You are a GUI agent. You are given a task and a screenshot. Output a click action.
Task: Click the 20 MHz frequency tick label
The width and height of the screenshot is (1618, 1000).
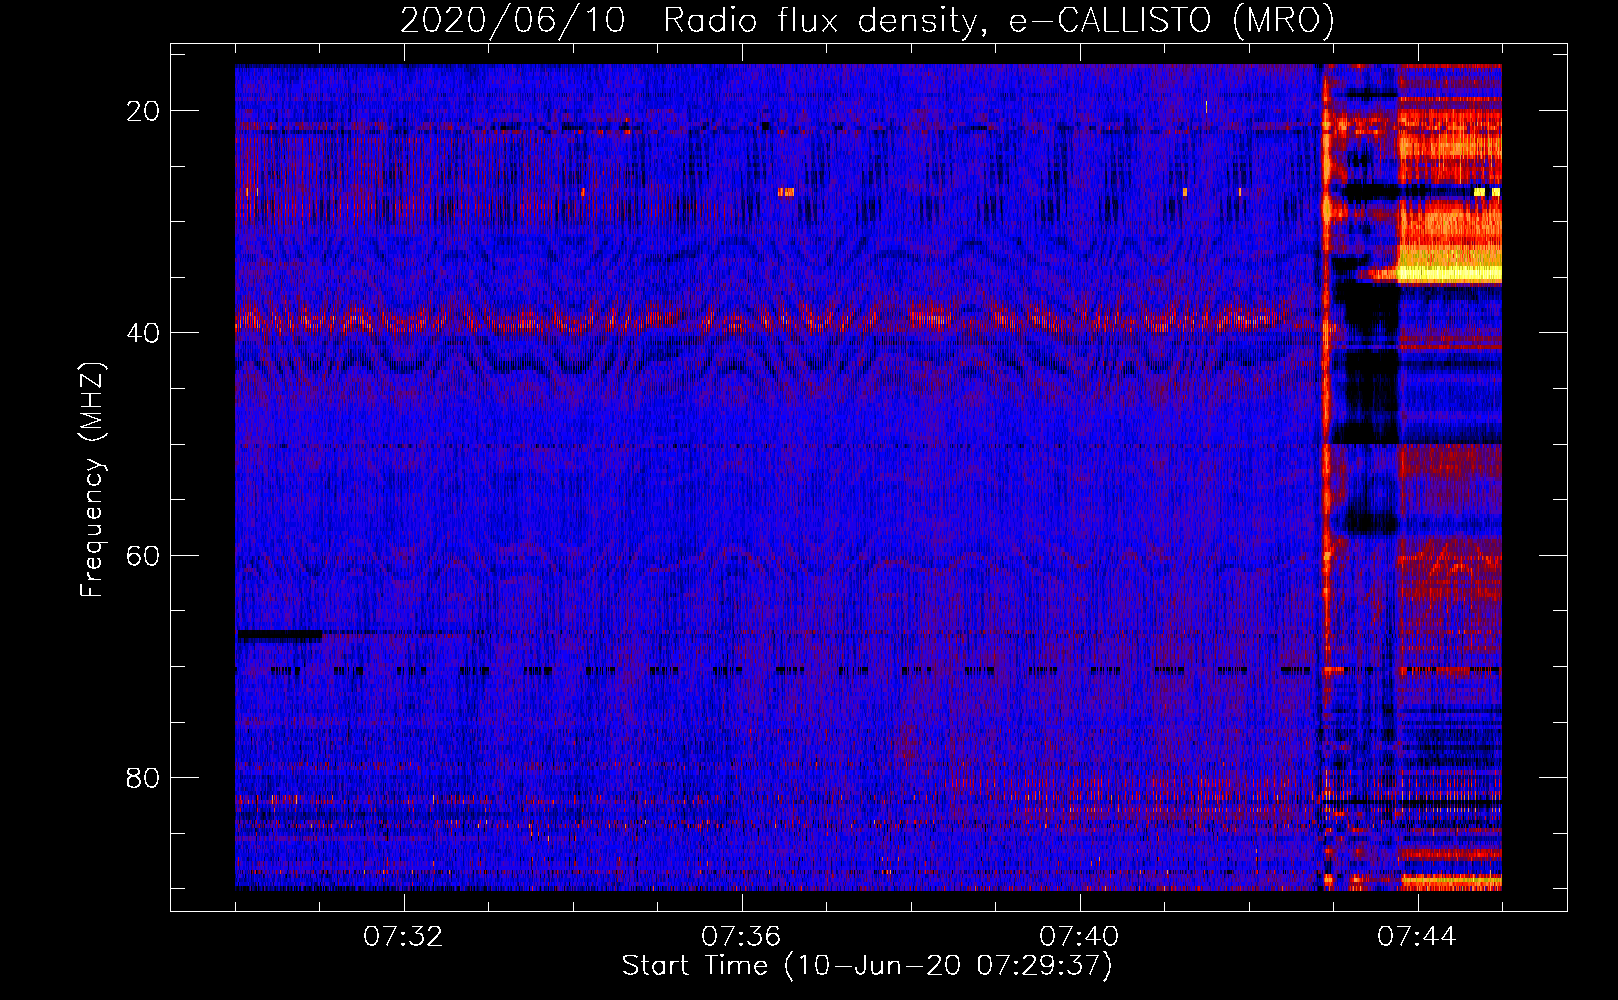click(x=143, y=111)
